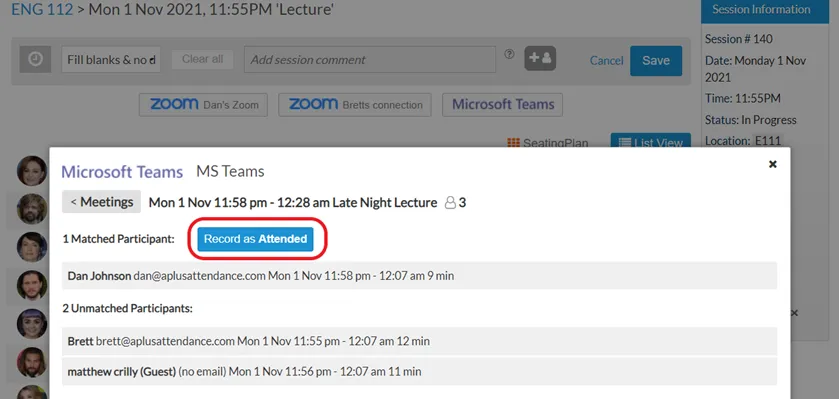This screenshot has height=399, width=839.
Task: Click the 'Time: 11:55PM' text
Action: coord(743,98)
